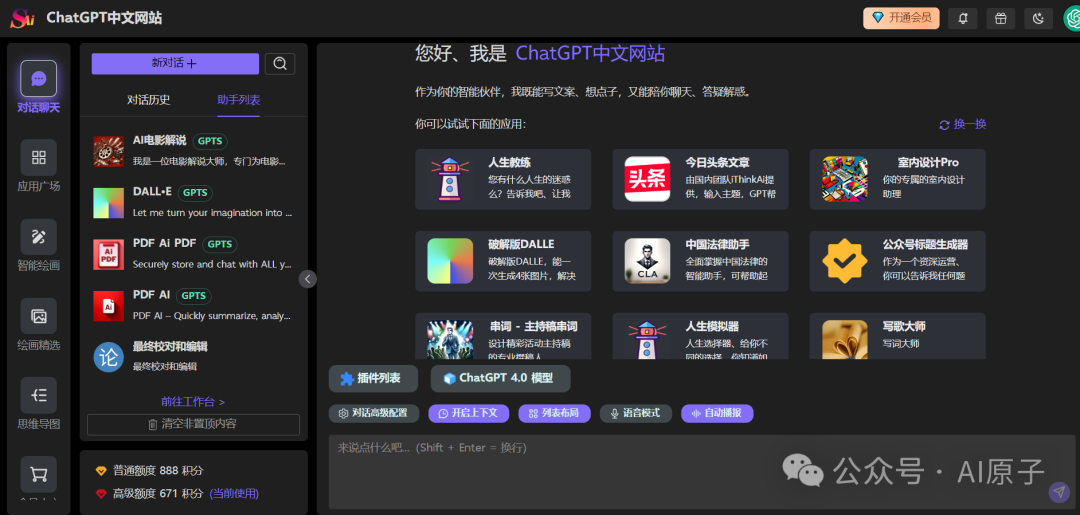
Task: Select the PDF Ai PDF assistant name
Action: (x=165, y=244)
